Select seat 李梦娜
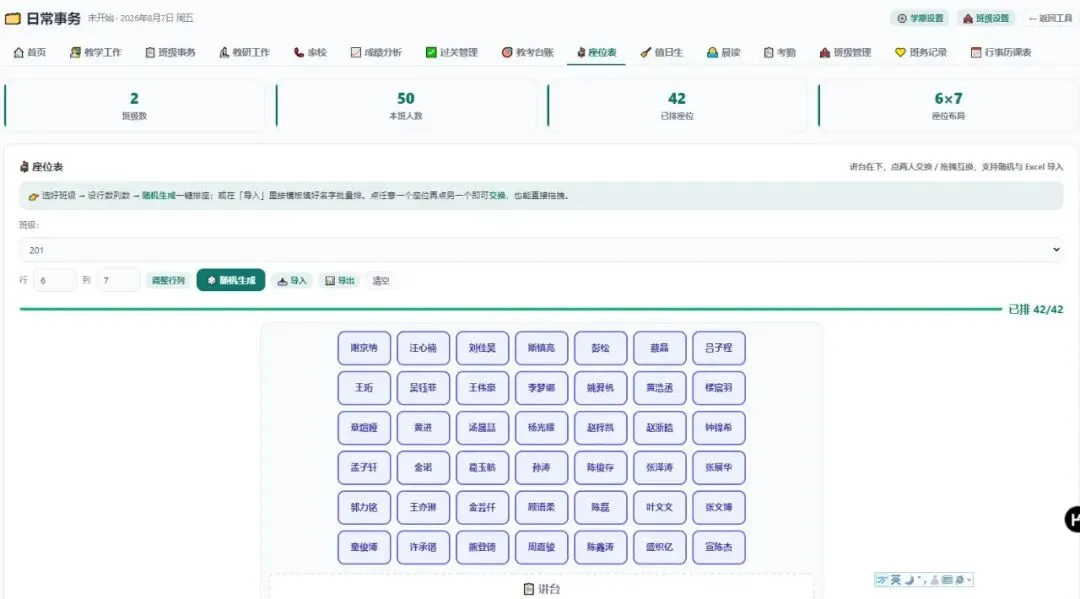Viewport: 1080px width, 599px height. coord(541,388)
